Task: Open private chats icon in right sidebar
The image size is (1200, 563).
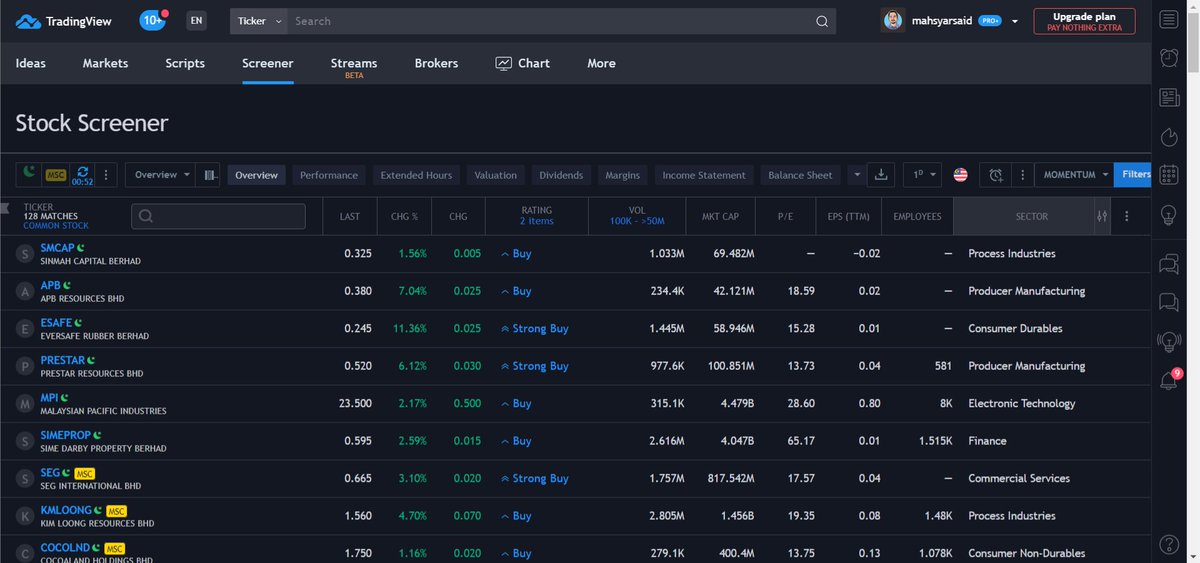Action: pyautogui.click(x=1169, y=302)
